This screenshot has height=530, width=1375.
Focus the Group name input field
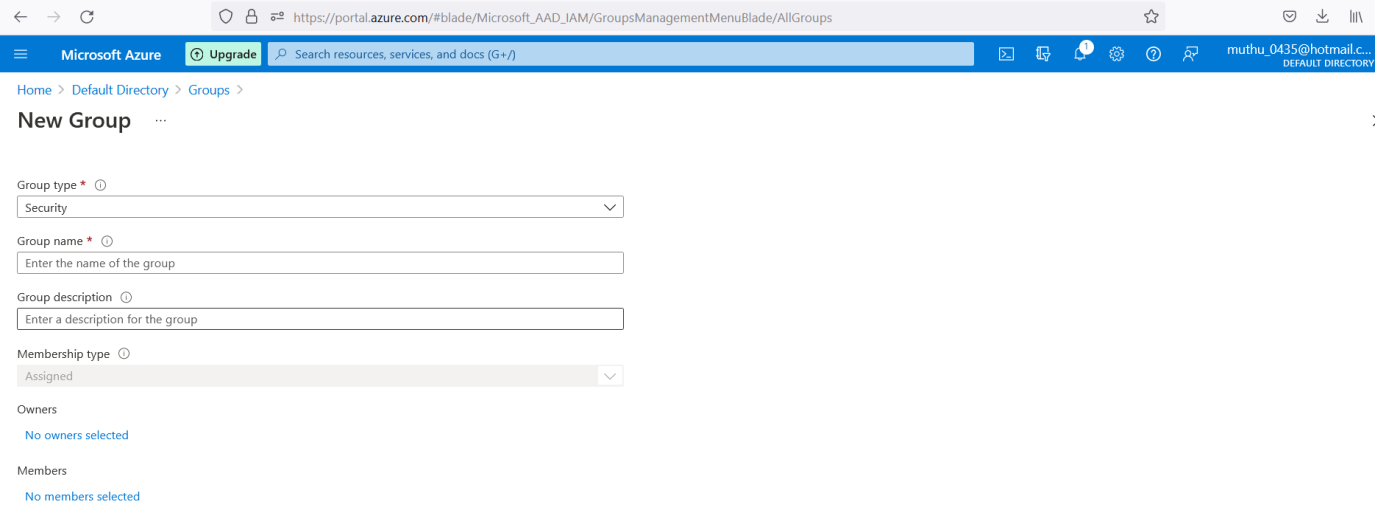coord(320,263)
